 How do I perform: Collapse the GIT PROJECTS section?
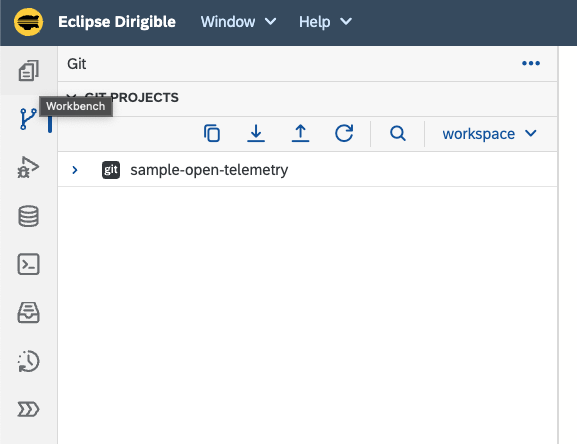72,97
